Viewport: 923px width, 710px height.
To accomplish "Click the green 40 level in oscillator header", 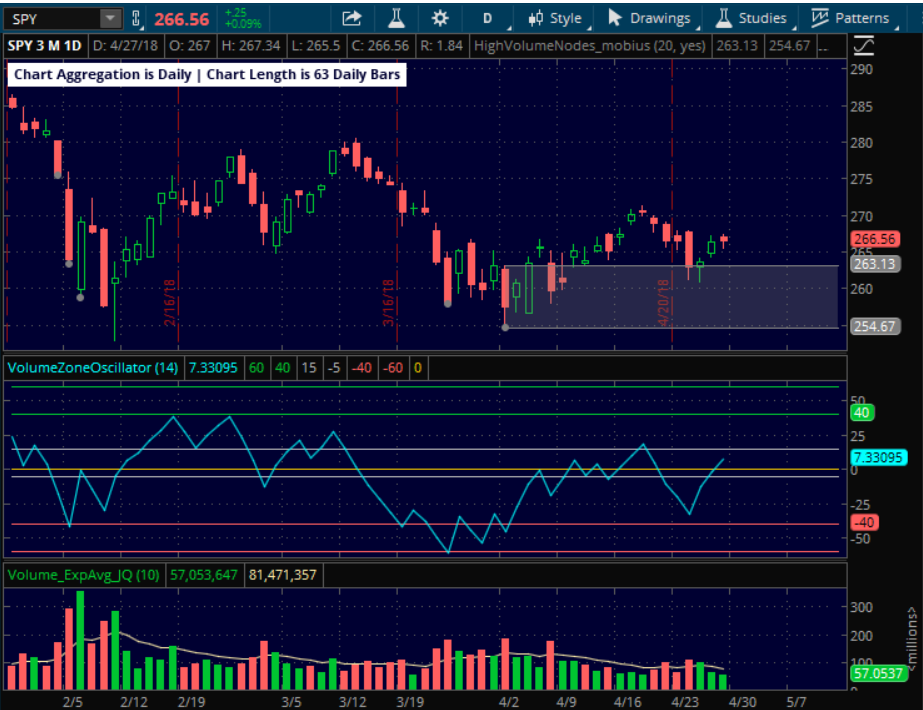I will (x=283, y=368).
